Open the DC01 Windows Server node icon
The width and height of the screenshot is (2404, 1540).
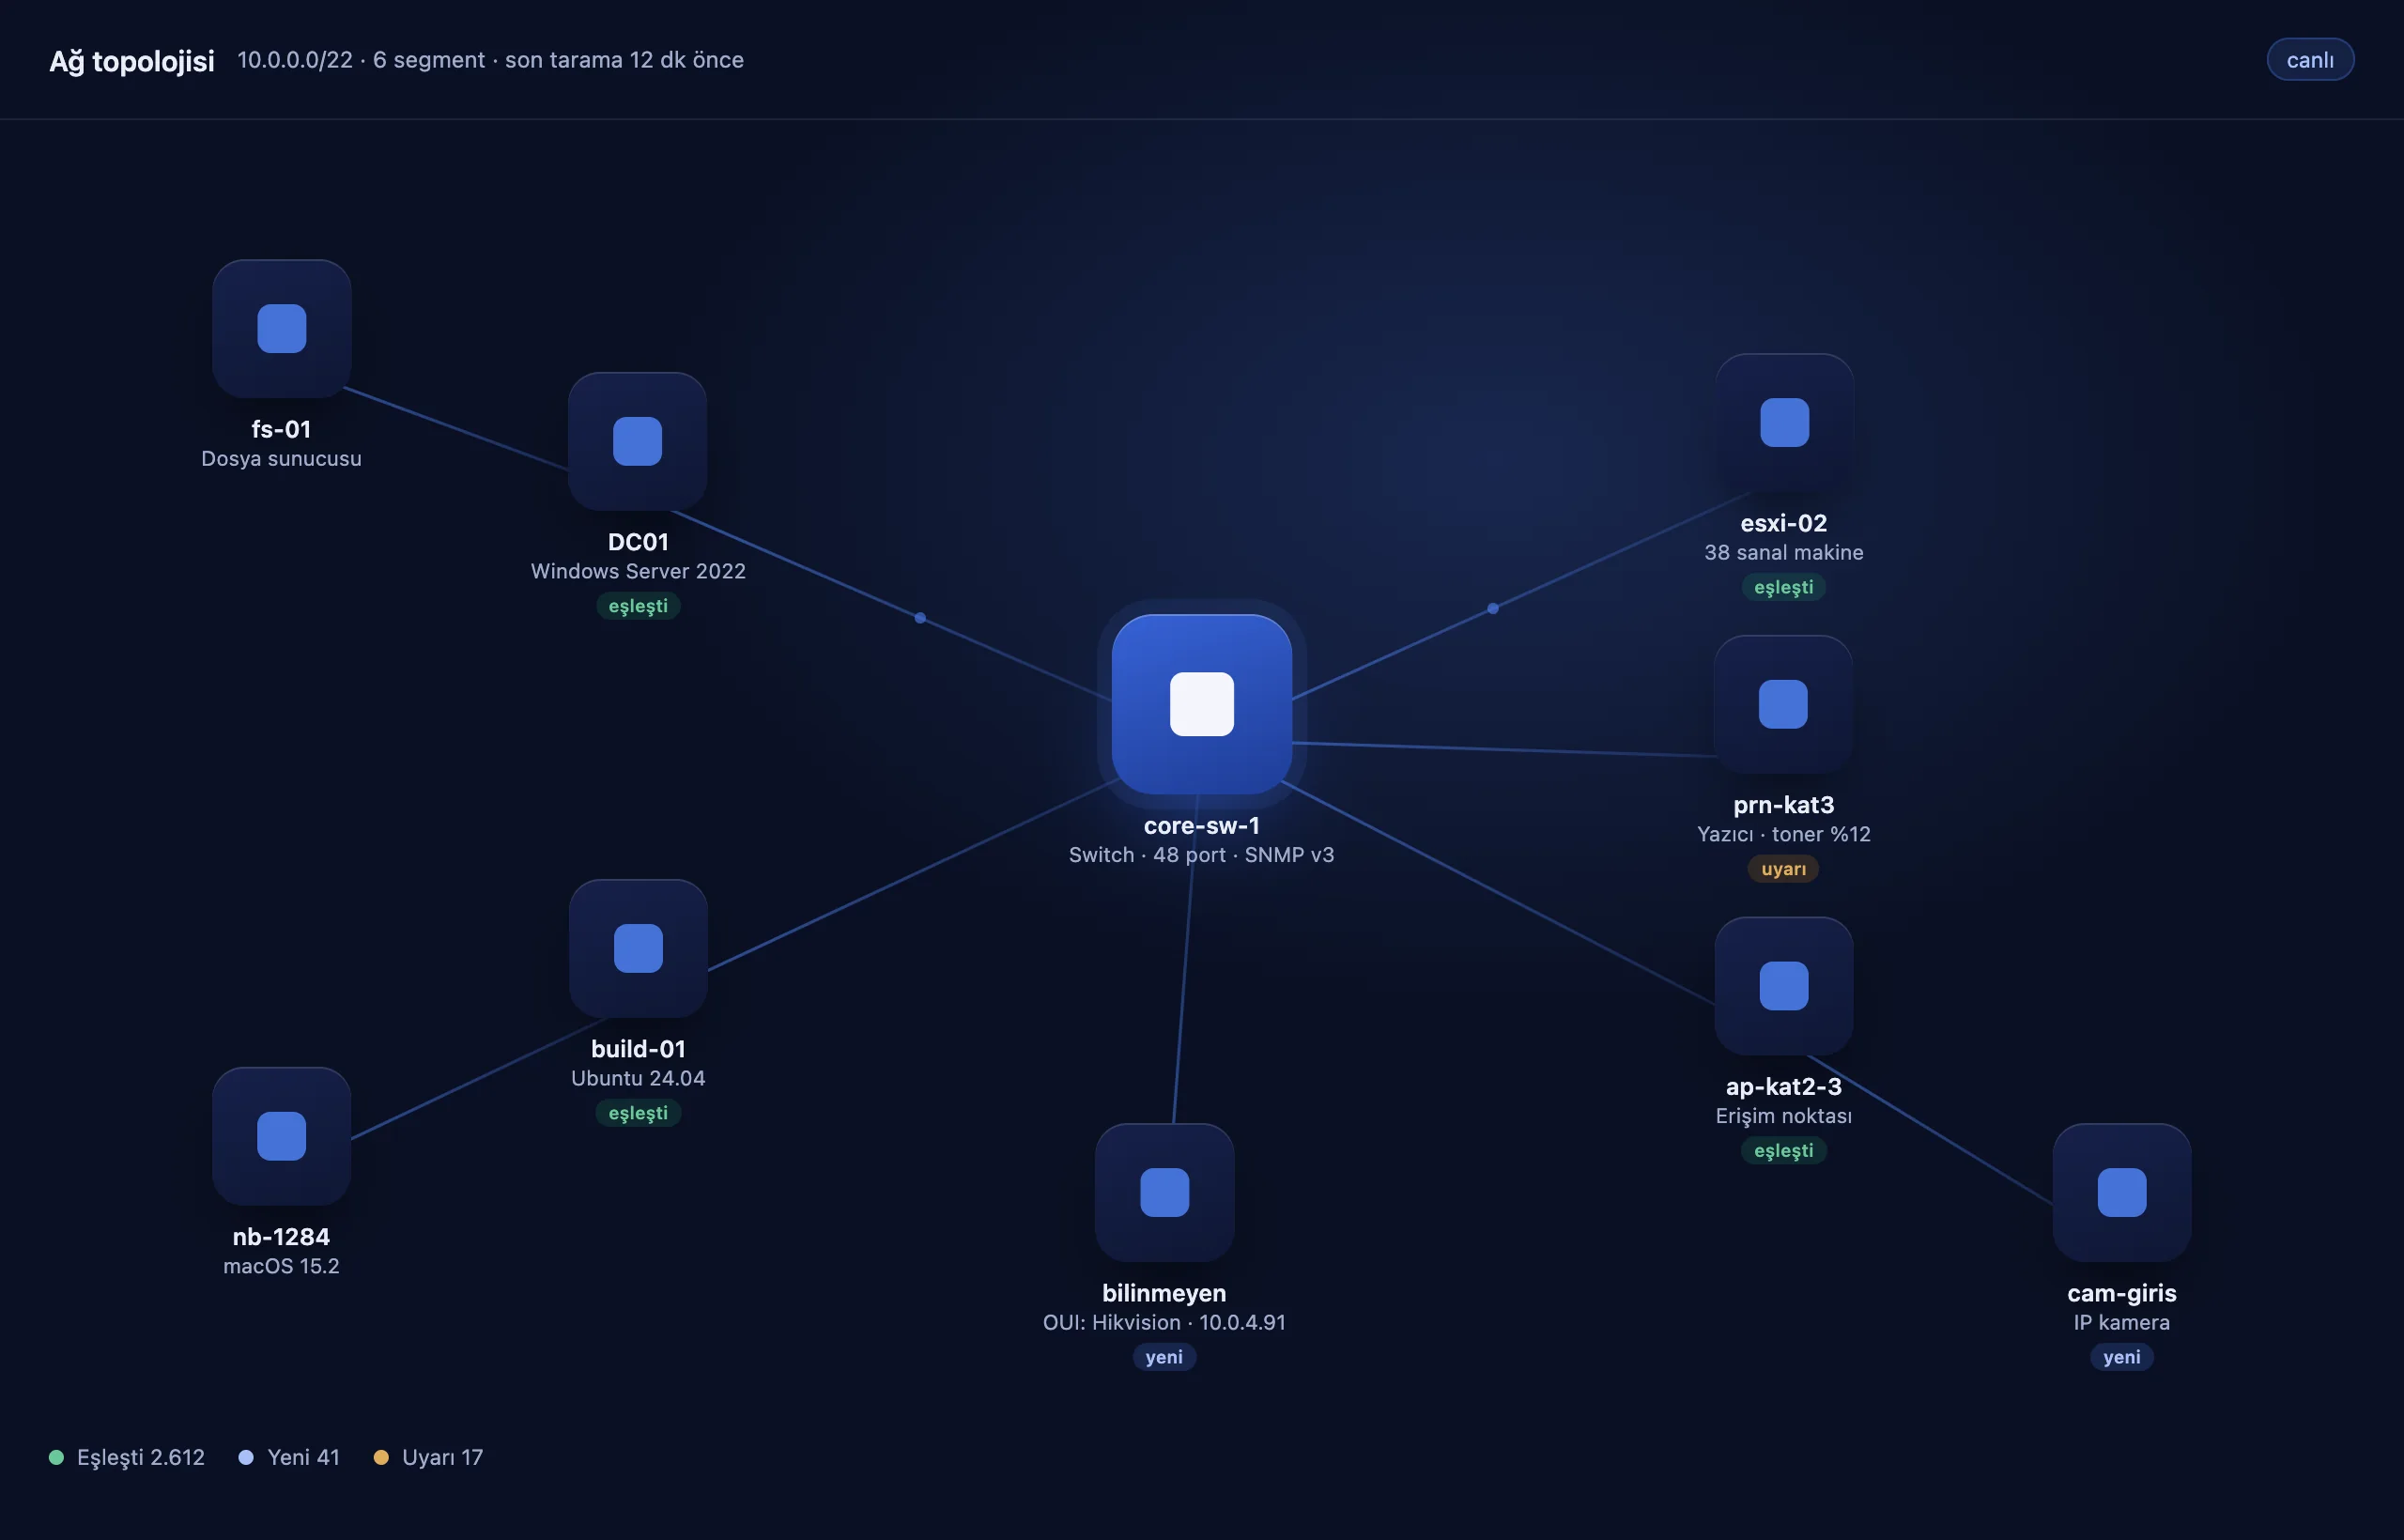click(x=637, y=441)
